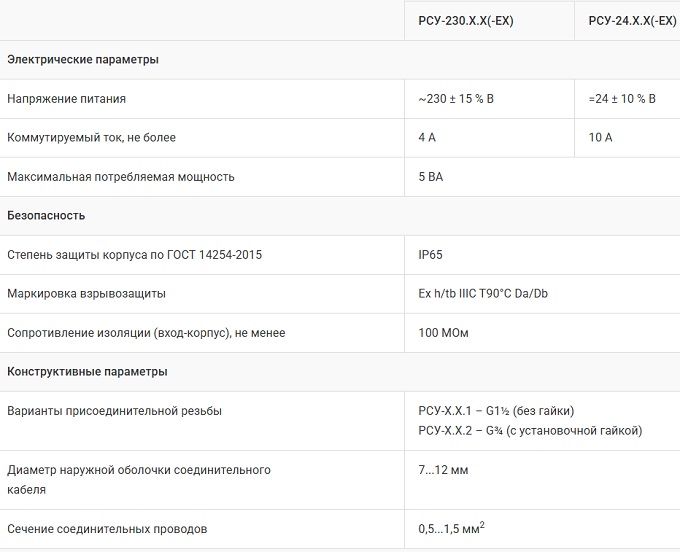Click the =24 ± 10 % В value
This screenshot has width=680, height=552.
(x=622, y=99)
